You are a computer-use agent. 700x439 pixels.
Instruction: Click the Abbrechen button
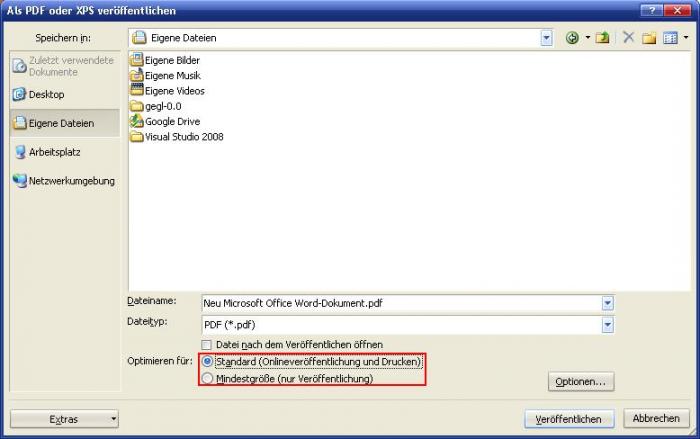click(656, 418)
